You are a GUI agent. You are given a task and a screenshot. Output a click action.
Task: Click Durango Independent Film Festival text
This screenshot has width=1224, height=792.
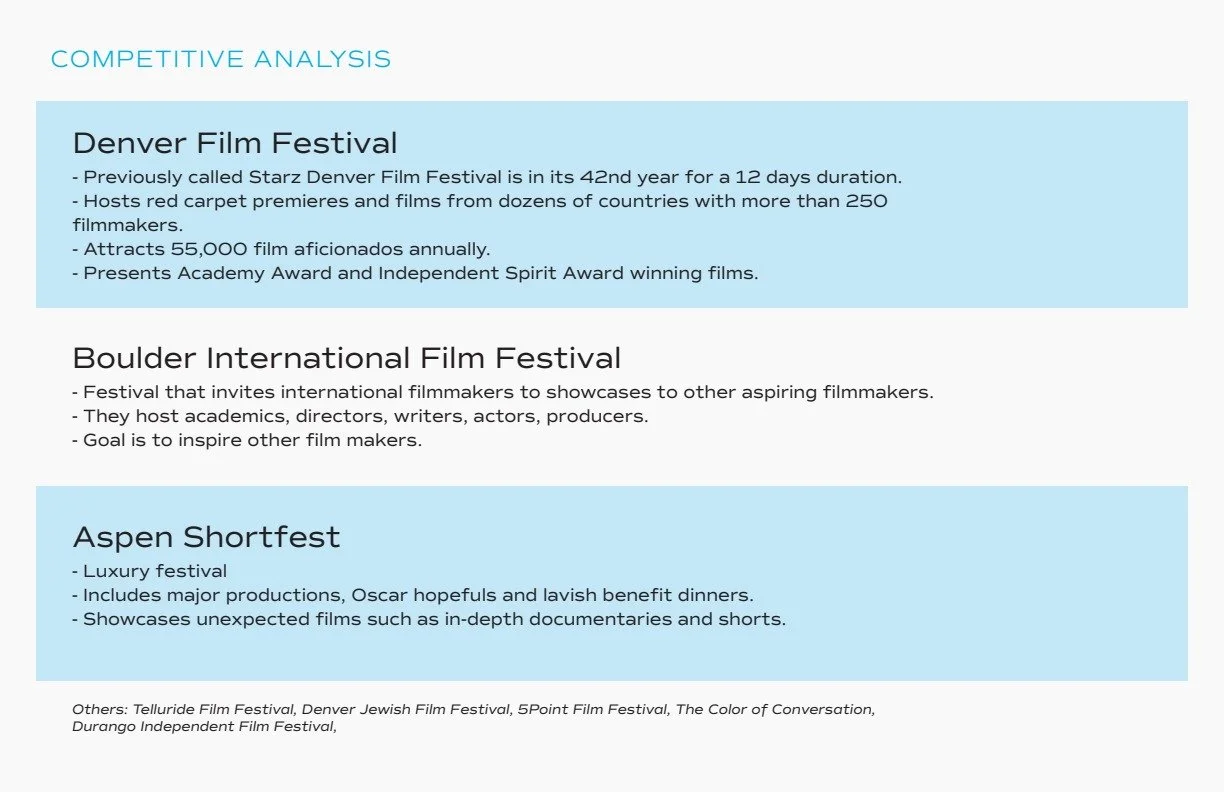point(204,726)
